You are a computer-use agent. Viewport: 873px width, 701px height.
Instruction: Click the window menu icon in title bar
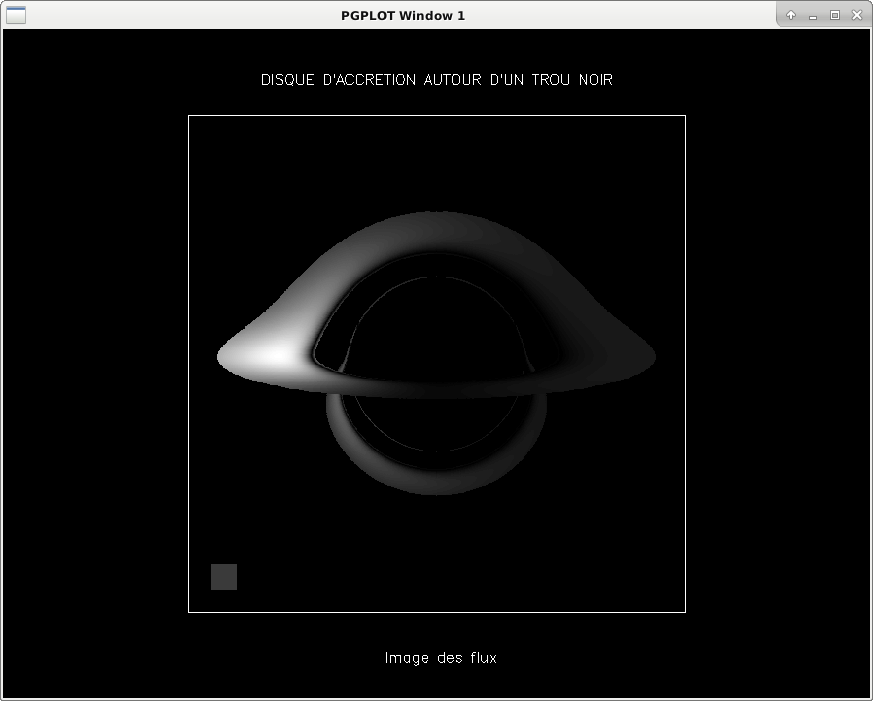[x=16, y=15]
